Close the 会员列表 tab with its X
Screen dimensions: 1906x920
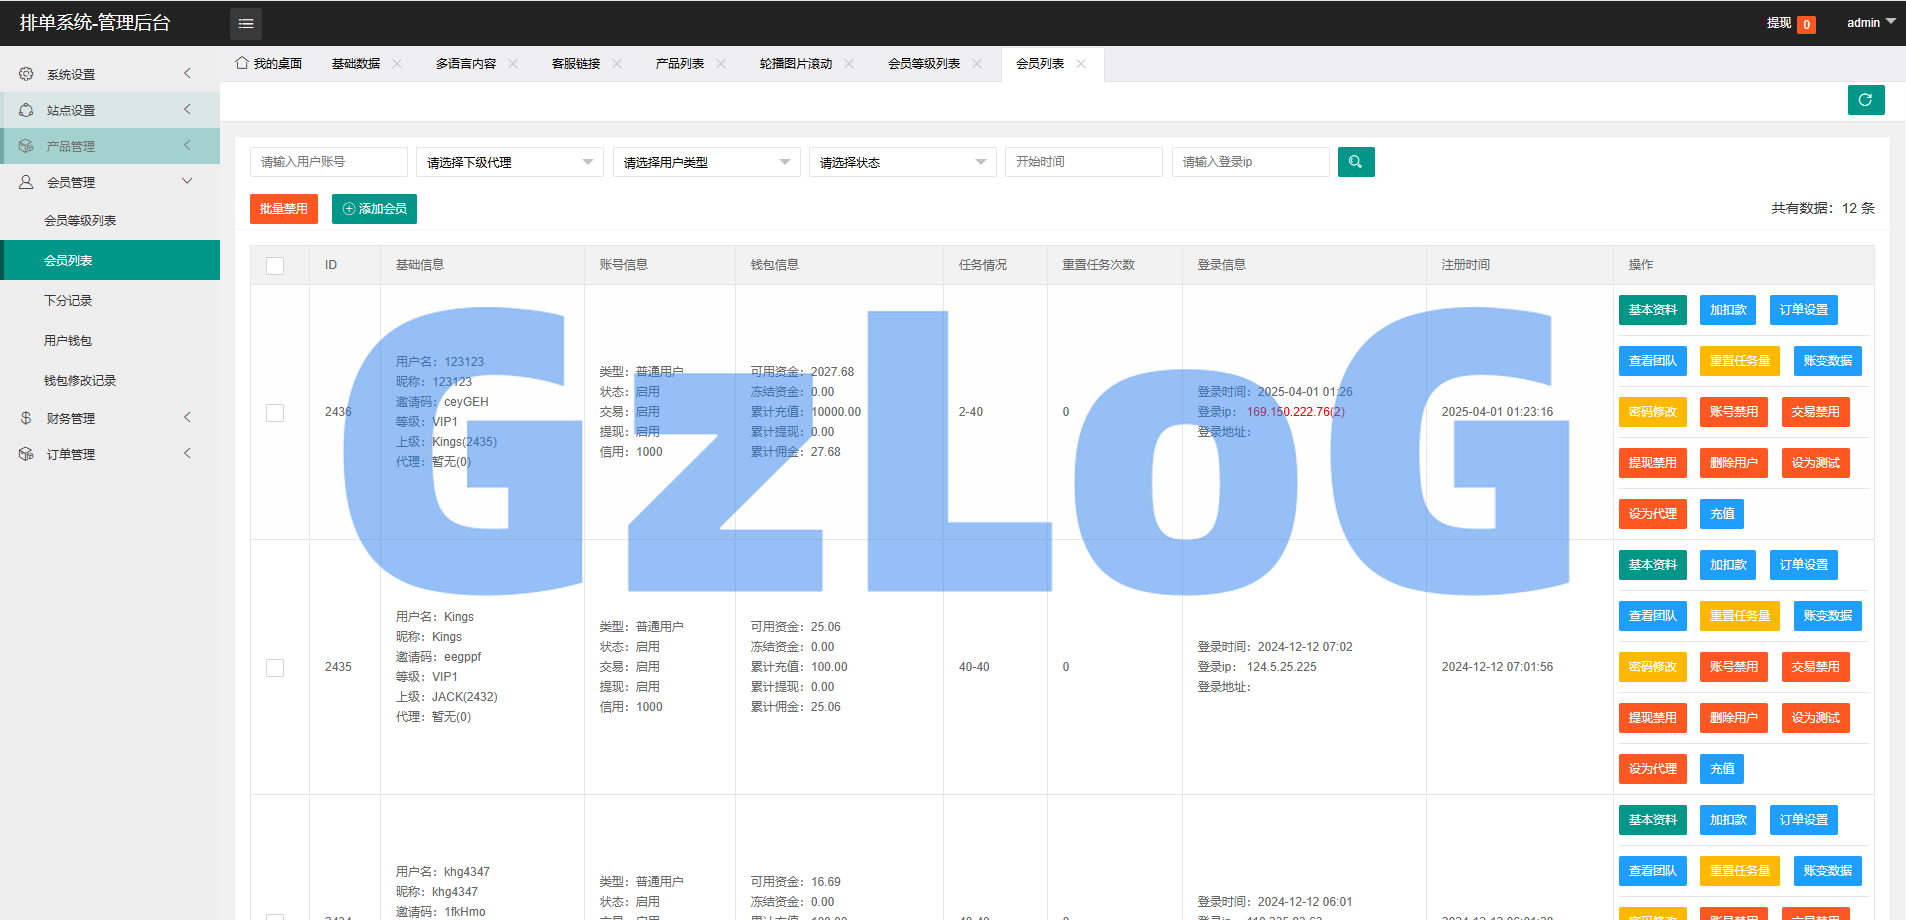pyautogui.click(x=1081, y=64)
